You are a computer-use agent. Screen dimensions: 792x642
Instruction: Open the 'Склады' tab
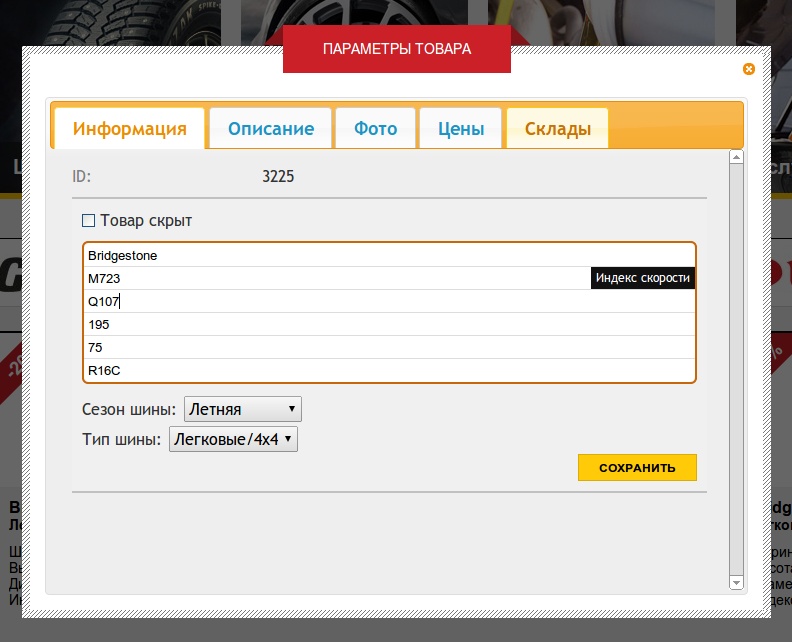[x=557, y=129]
